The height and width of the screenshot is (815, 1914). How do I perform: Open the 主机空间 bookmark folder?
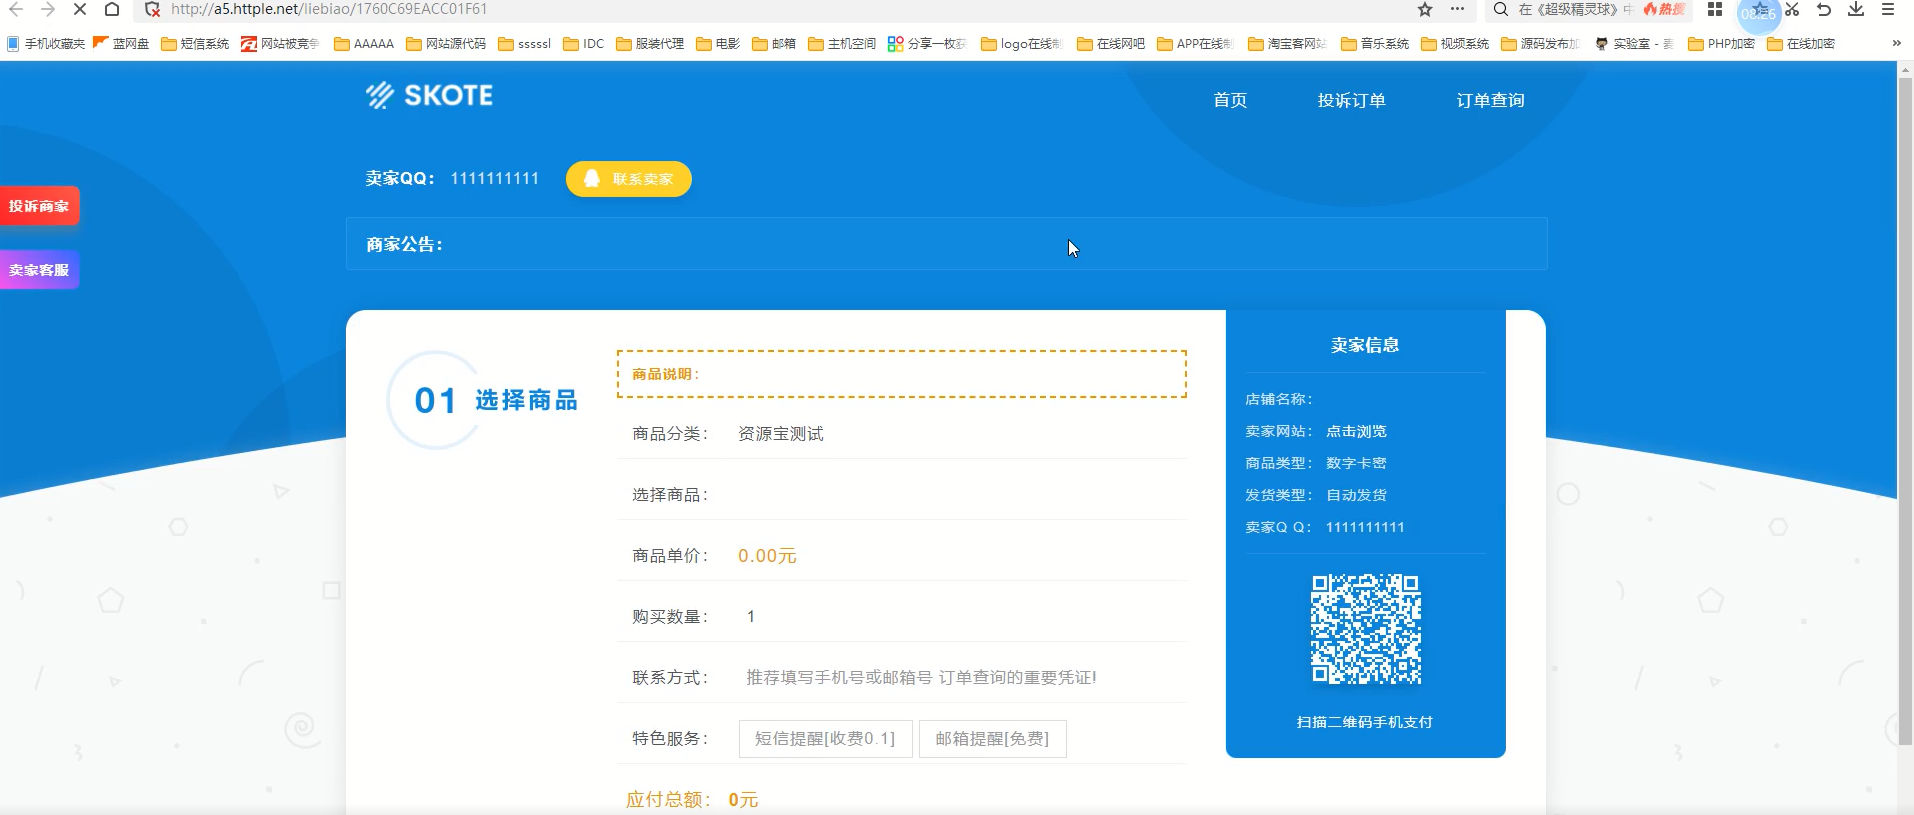tap(842, 44)
